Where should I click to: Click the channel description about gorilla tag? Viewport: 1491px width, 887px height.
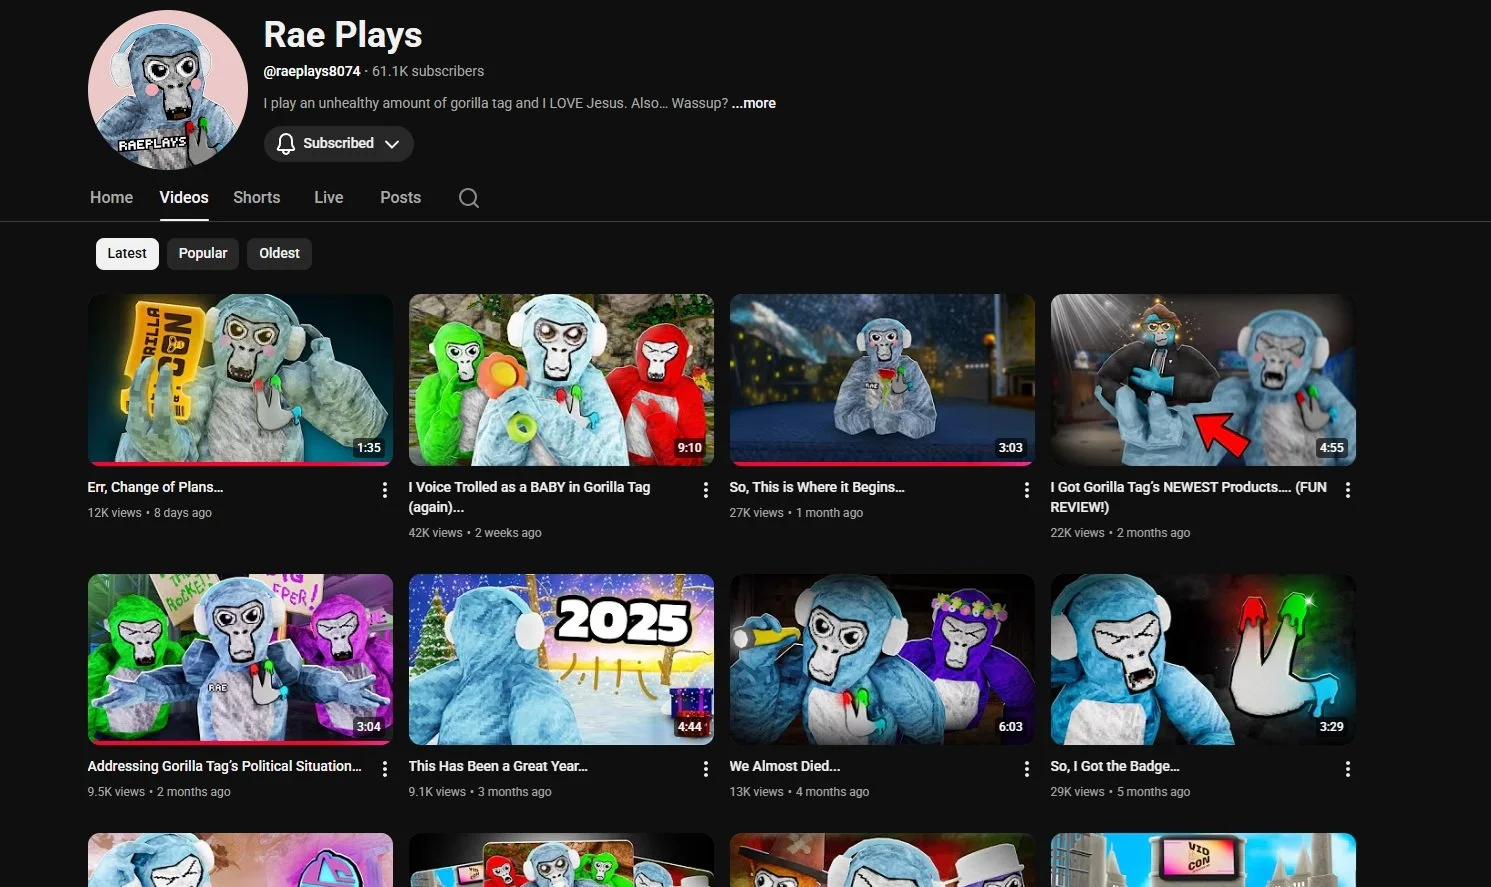coord(495,103)
